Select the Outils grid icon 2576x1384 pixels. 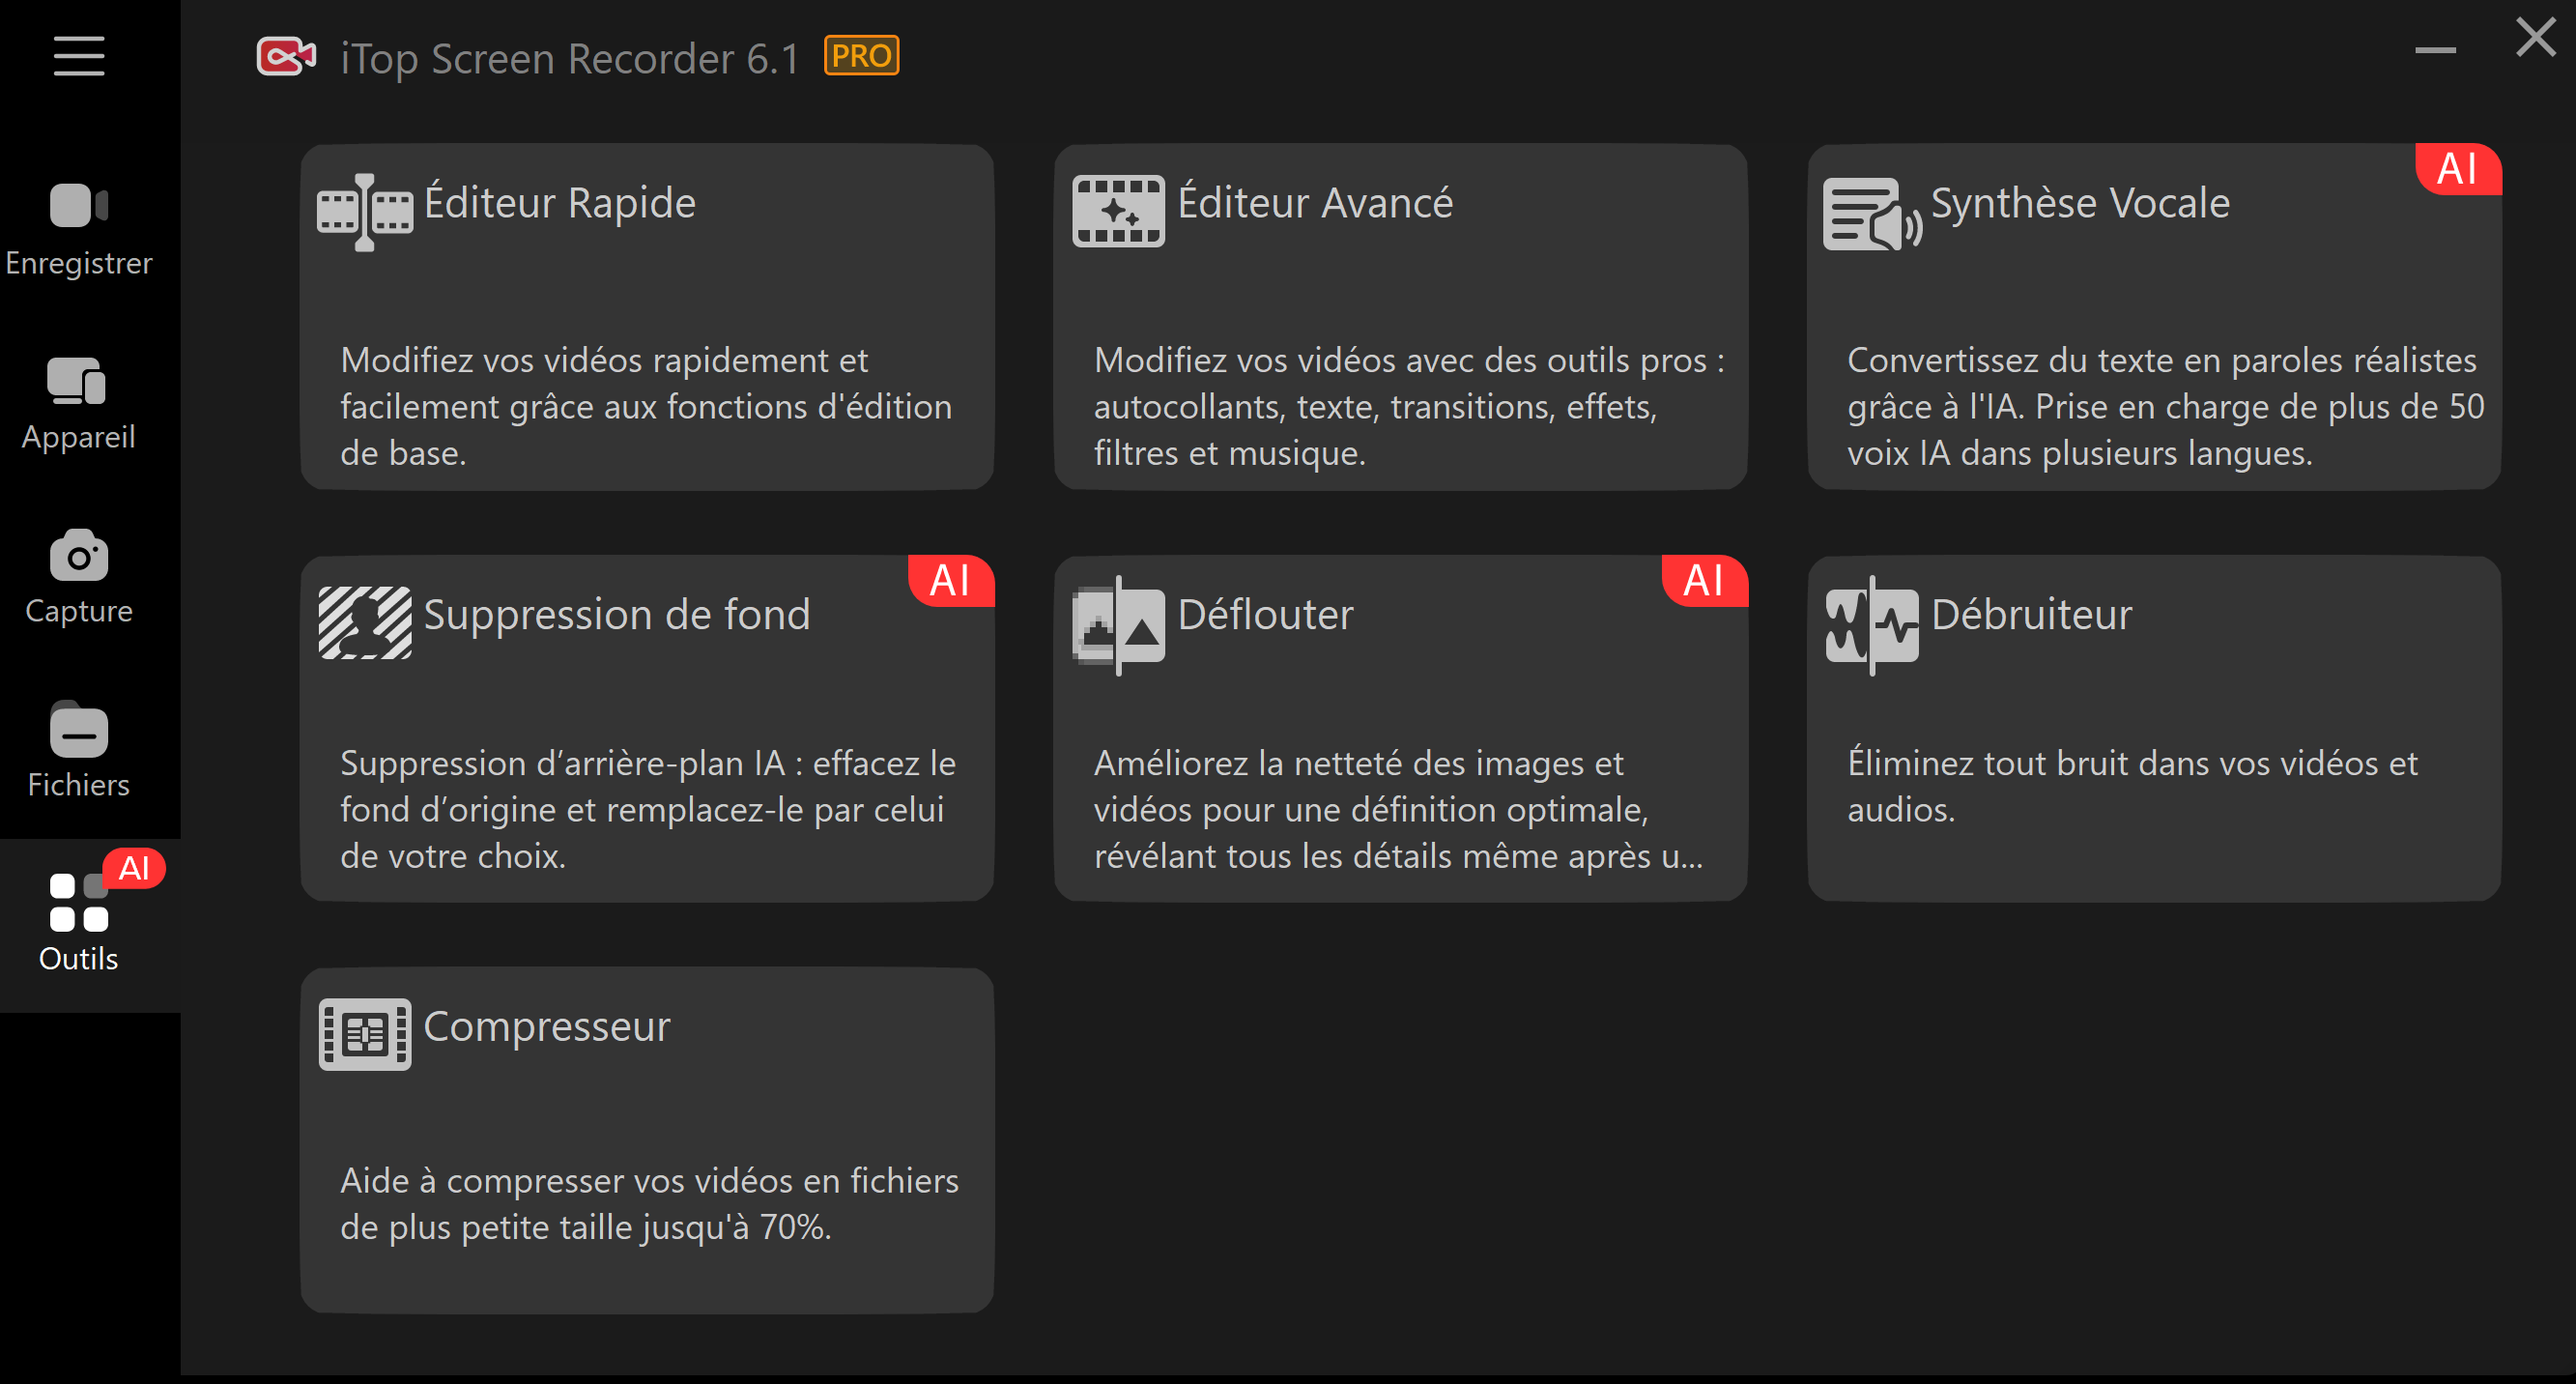(78, 902)
